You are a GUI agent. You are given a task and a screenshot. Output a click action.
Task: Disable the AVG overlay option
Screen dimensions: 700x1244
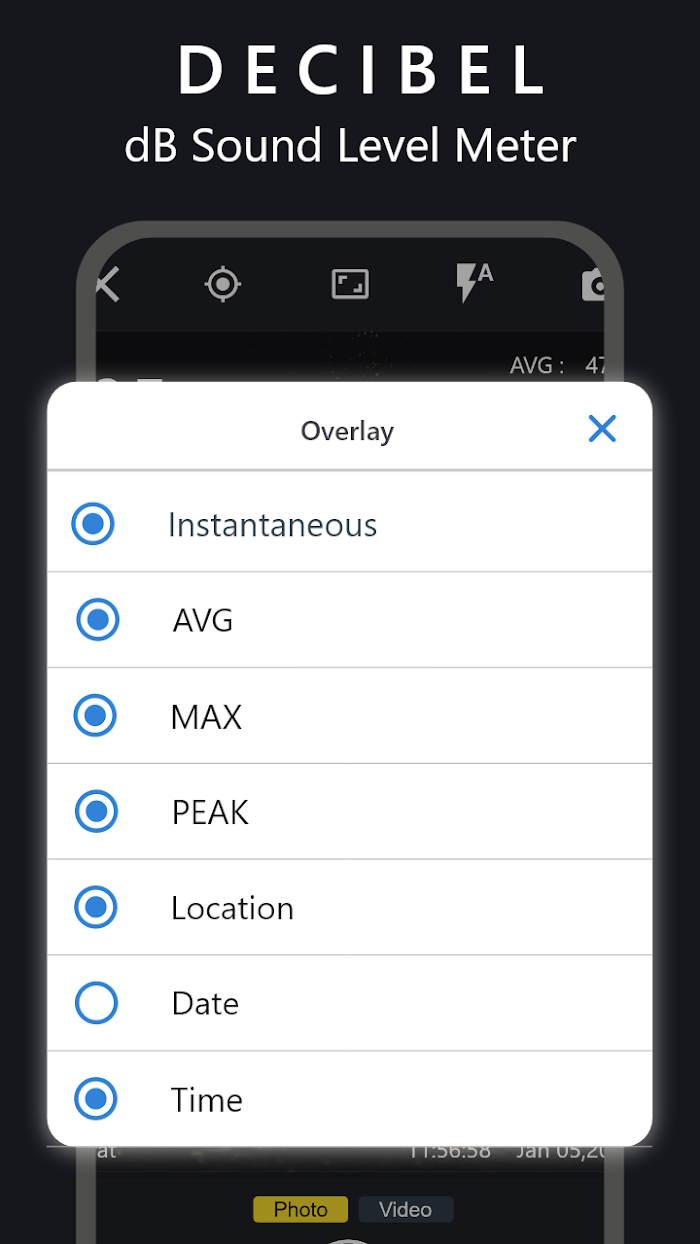pyautogui.click(x=98, y=620)
